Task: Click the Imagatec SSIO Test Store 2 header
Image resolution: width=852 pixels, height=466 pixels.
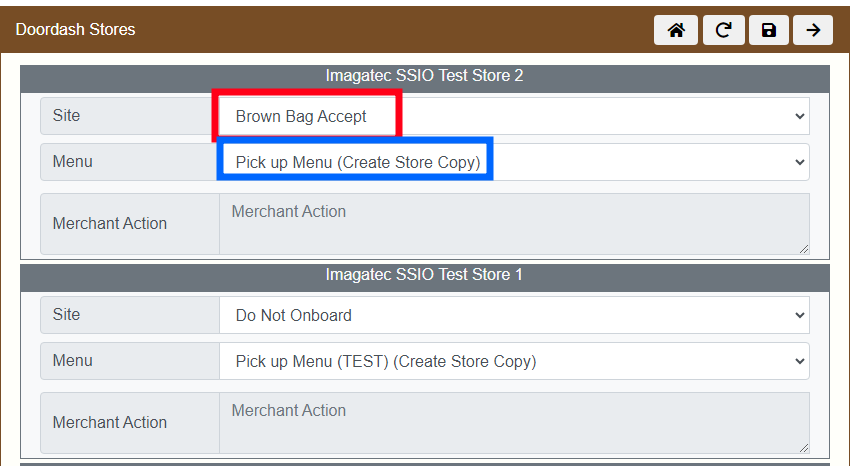Action: point(424,76)
